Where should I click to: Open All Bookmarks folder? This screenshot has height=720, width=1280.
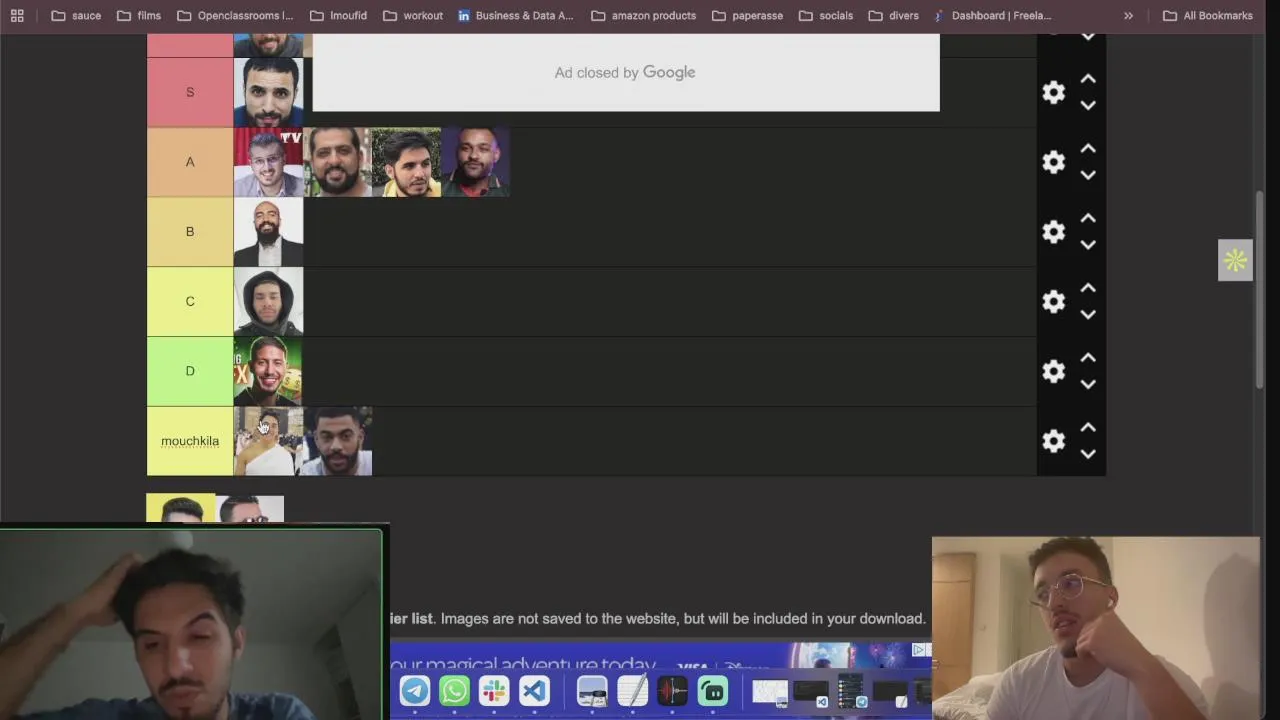pos(1208,16)
